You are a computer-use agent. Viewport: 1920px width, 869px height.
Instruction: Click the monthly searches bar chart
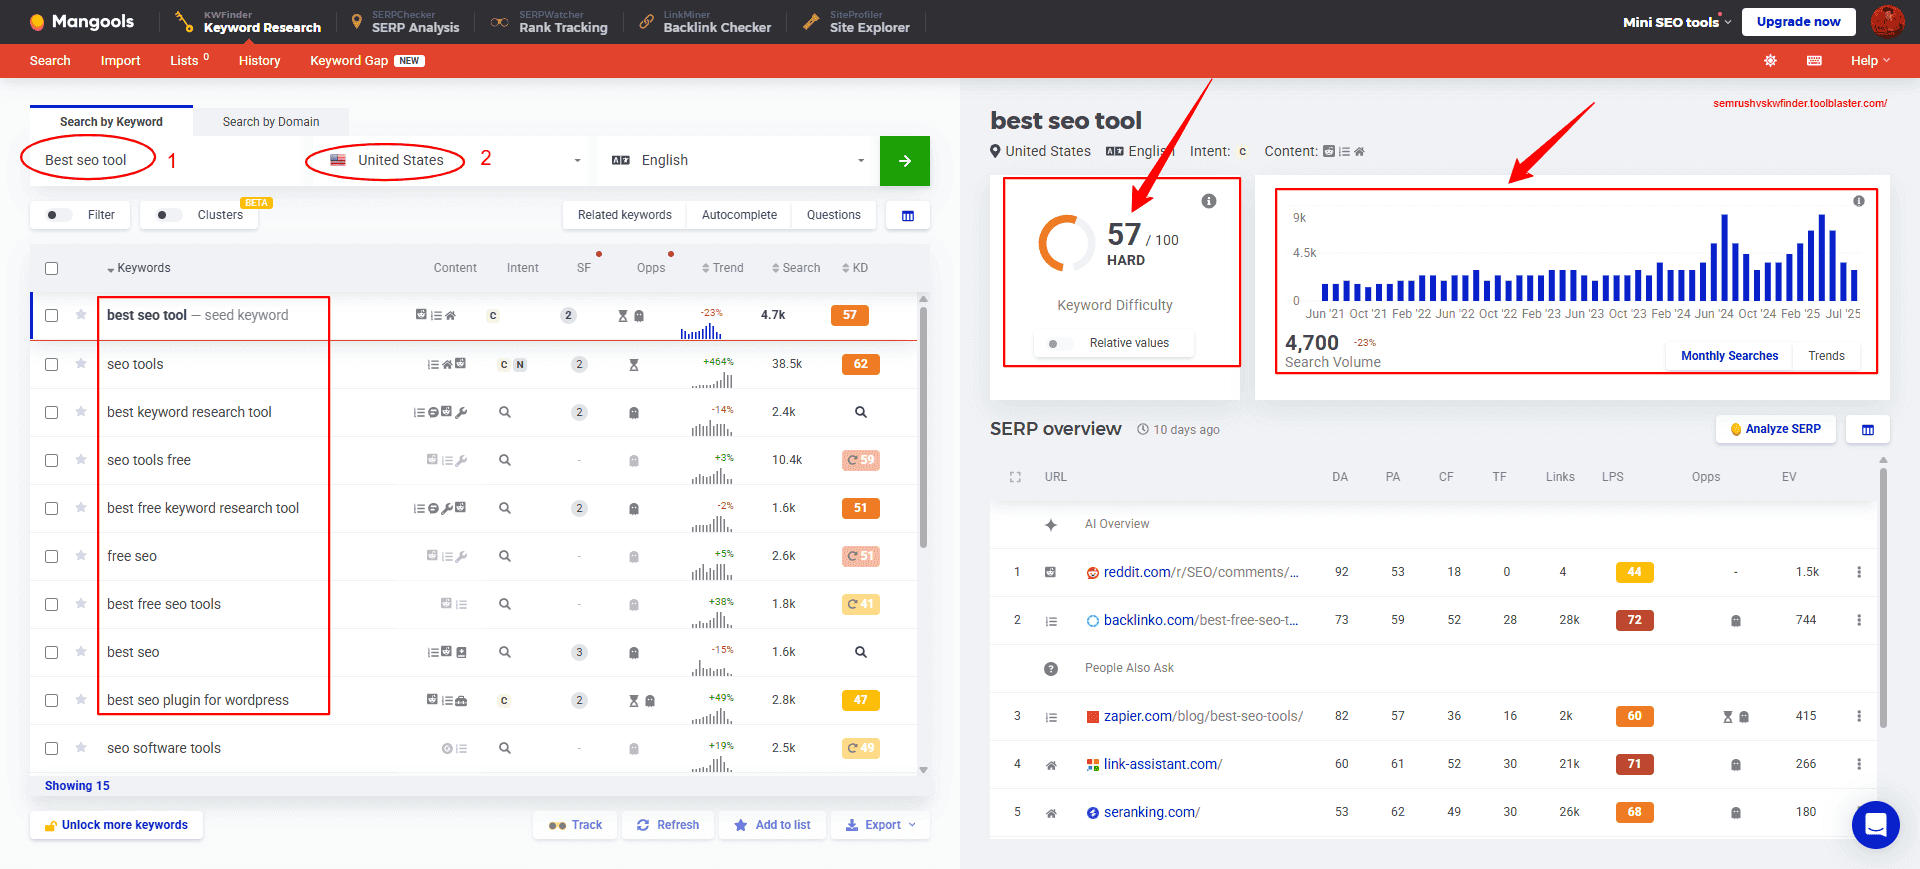click(1588, 258)
